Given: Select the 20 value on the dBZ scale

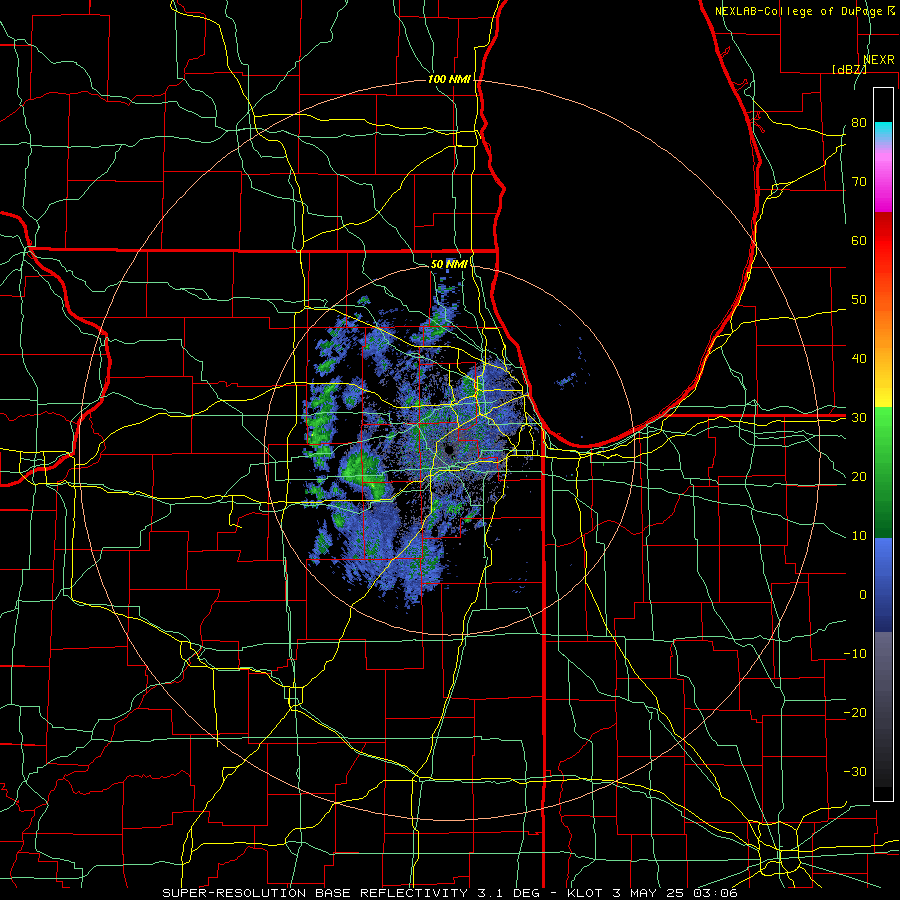Looking at the screenshot, I should 859,476.
